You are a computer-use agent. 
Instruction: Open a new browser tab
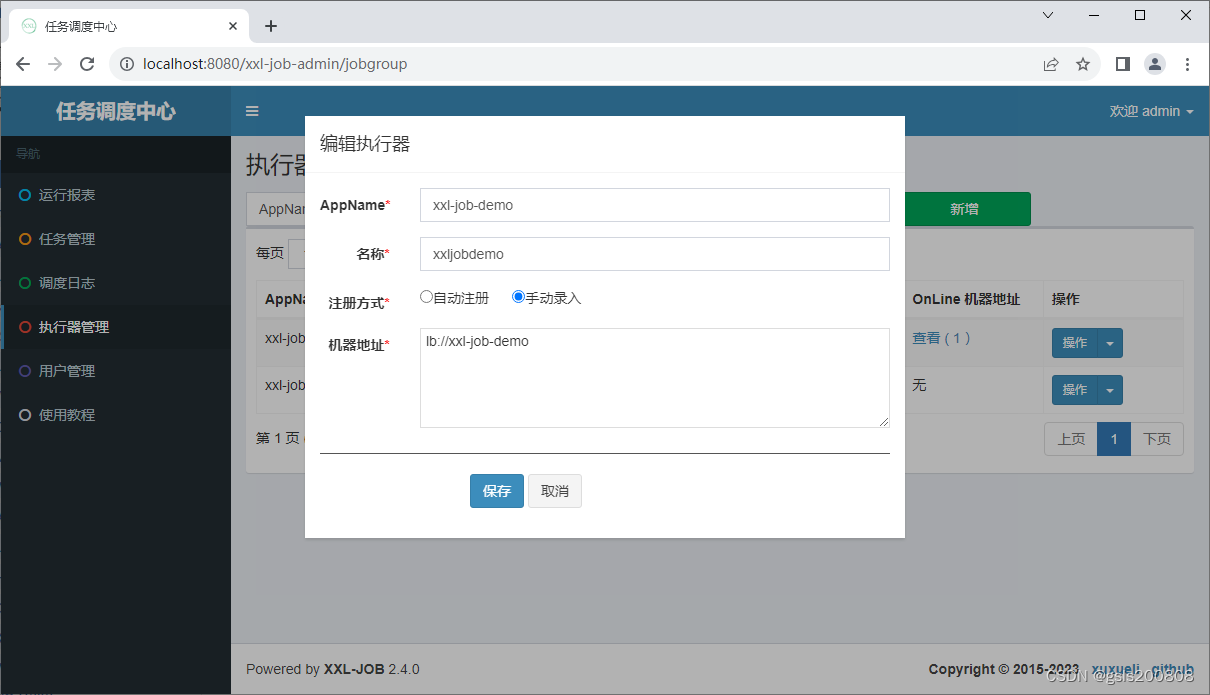coord(271,26)
